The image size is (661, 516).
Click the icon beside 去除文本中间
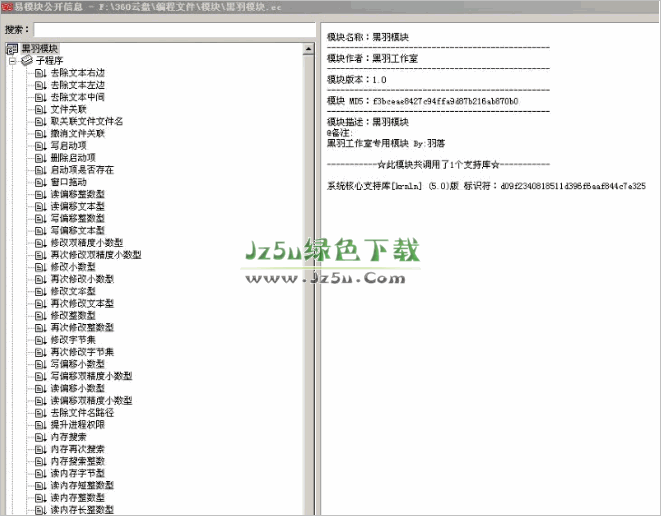41,97
